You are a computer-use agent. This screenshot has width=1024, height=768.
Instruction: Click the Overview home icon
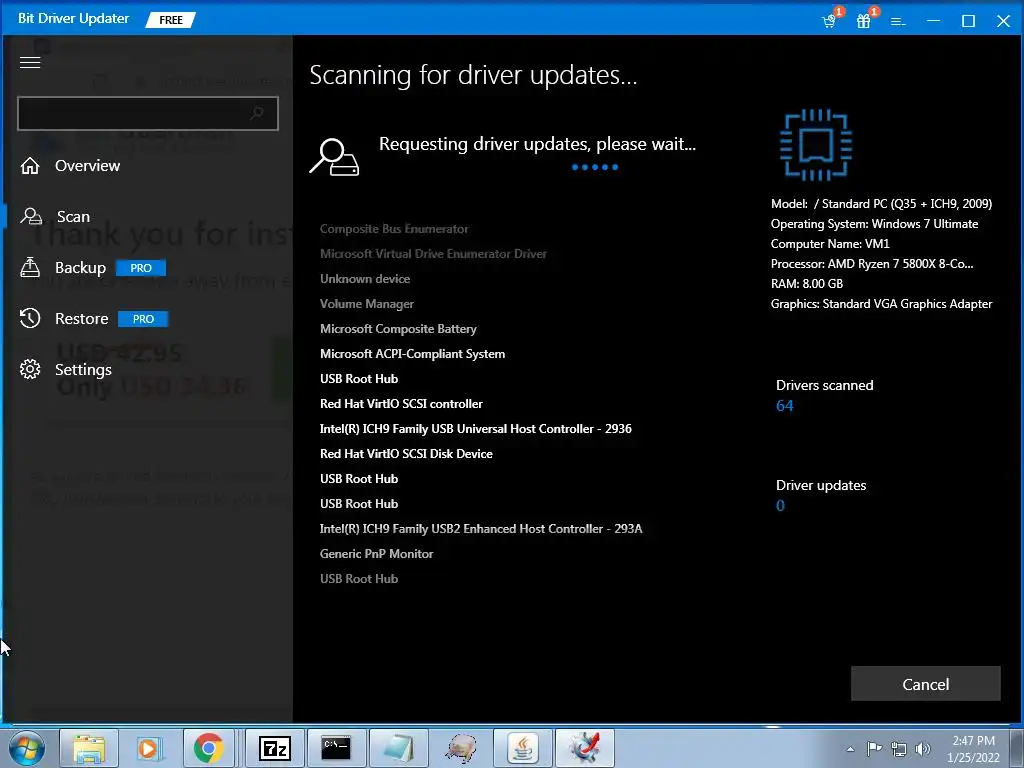pyautogui.click(x=30, y=166)
